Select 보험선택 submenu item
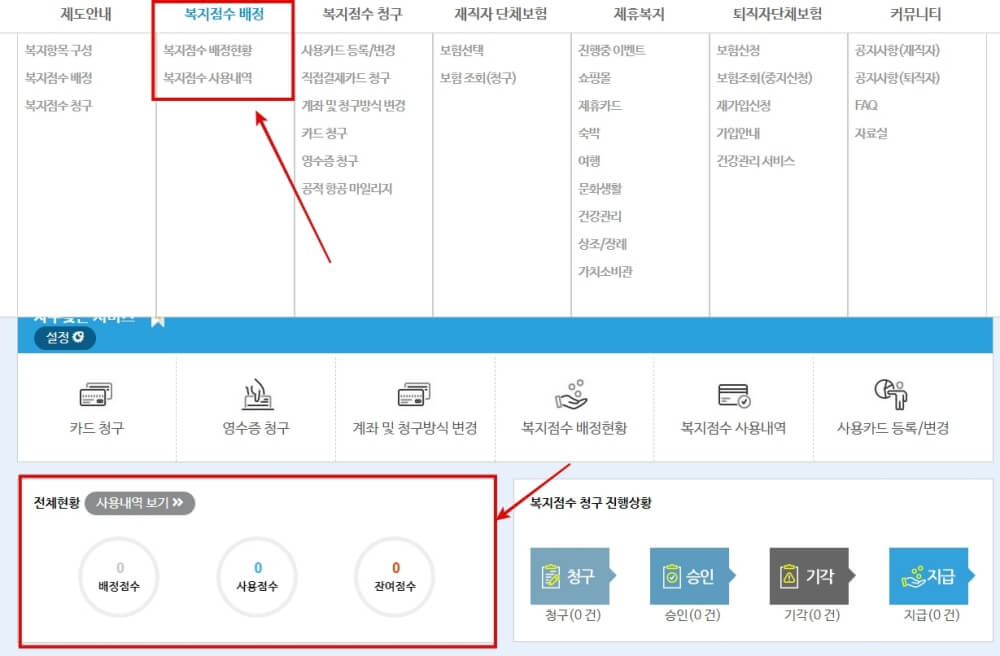The width and height of the screenshot is (1000, 656). (x=462, y=50)
